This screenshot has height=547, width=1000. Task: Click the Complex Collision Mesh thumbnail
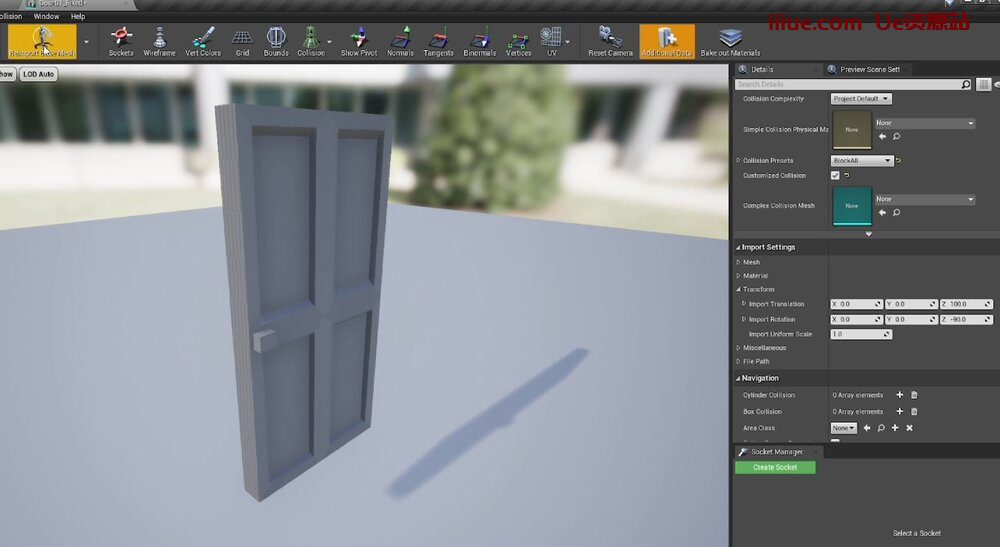pyautogui.click(x=852, y=205)
